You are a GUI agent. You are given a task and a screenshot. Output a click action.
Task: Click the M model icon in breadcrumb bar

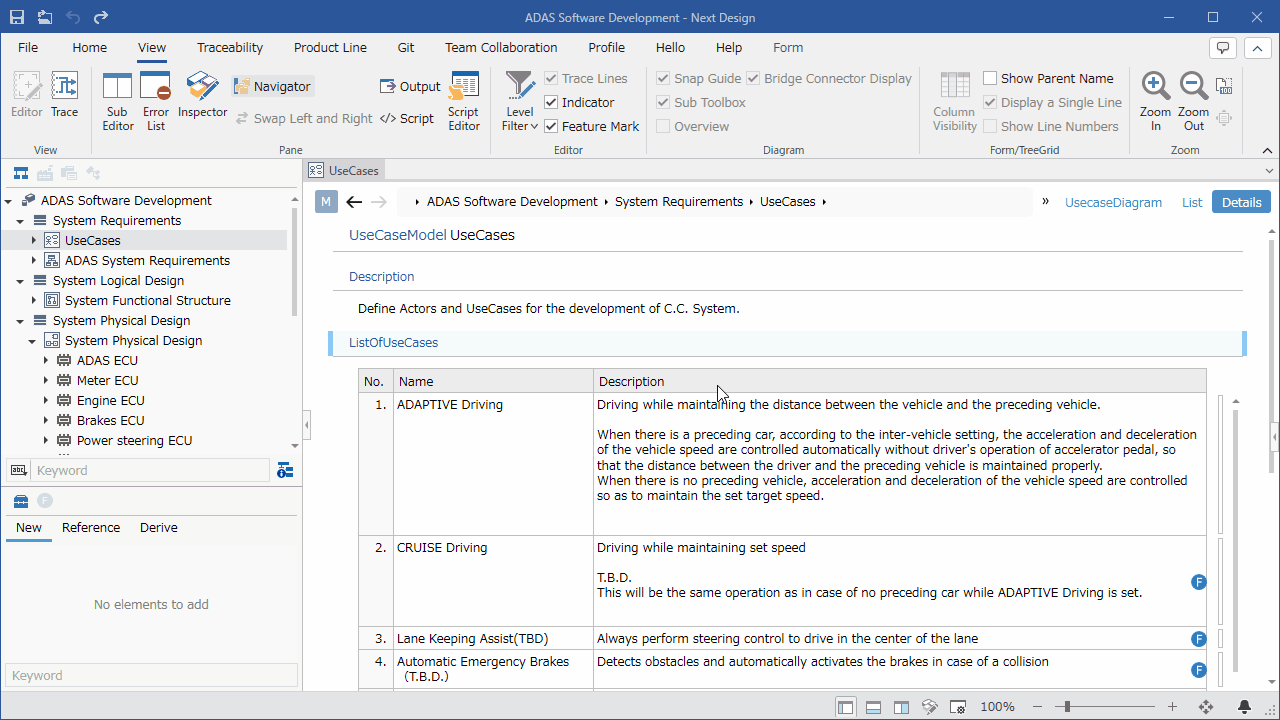coord(326,202)
